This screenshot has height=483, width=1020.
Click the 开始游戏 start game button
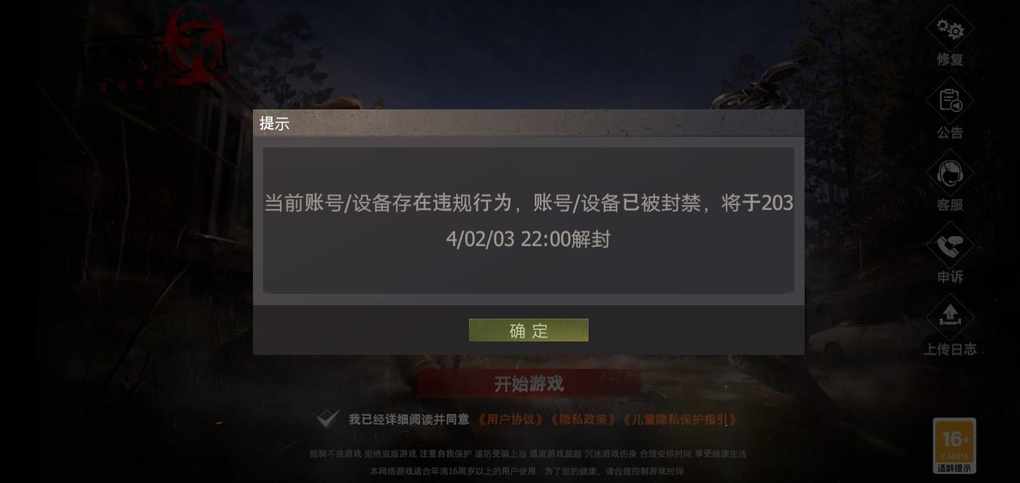tap(528, 384)
